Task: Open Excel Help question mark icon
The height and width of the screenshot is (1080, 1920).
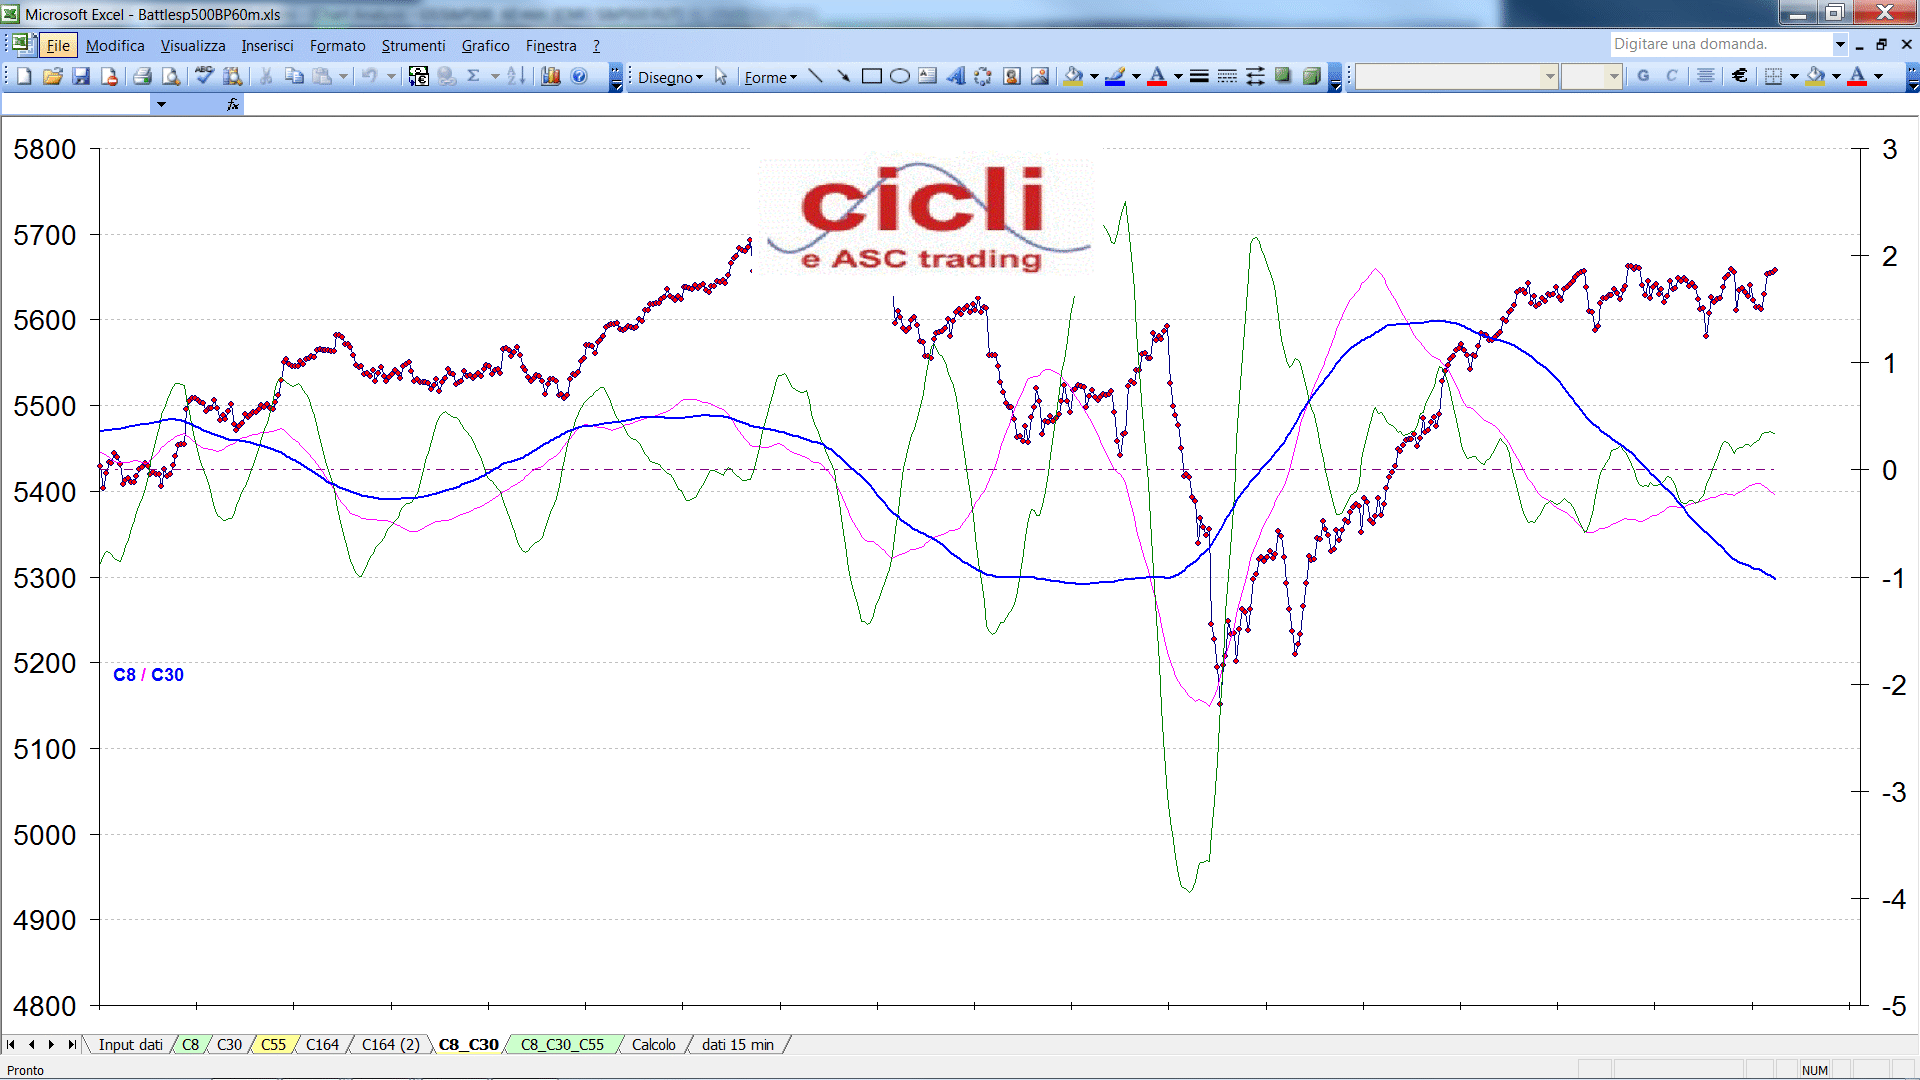Action: pos(579,76)
